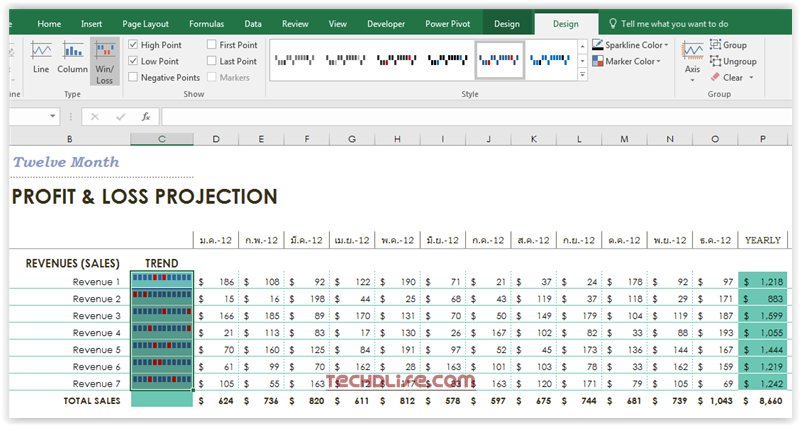Screen dimensions: 800x426
Task: Choose the highlighted fifth sparkline style
Action: coord(499,60)
